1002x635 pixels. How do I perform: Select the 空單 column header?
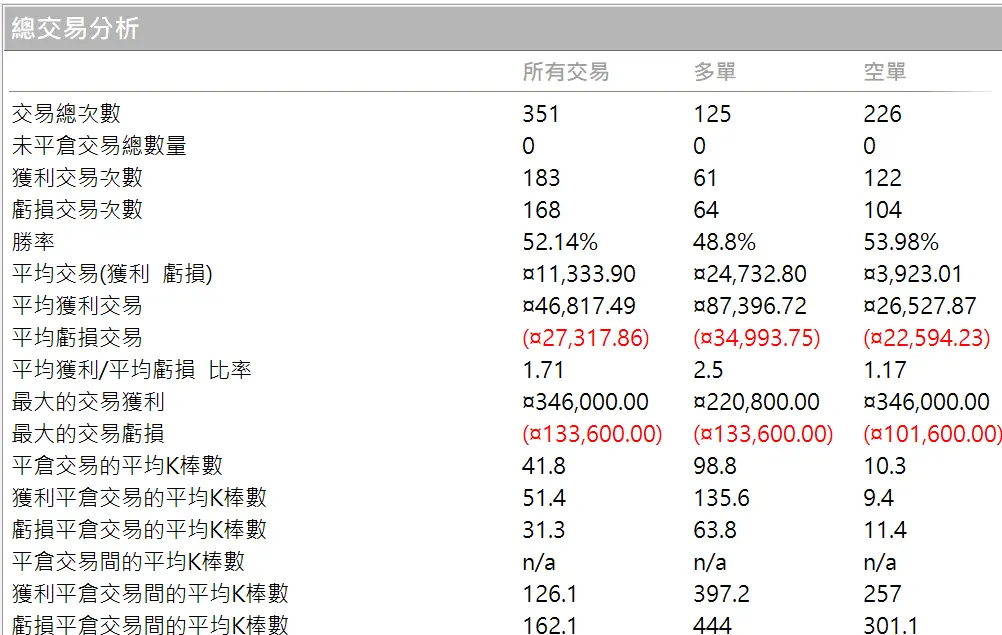(x=885, y=72)
